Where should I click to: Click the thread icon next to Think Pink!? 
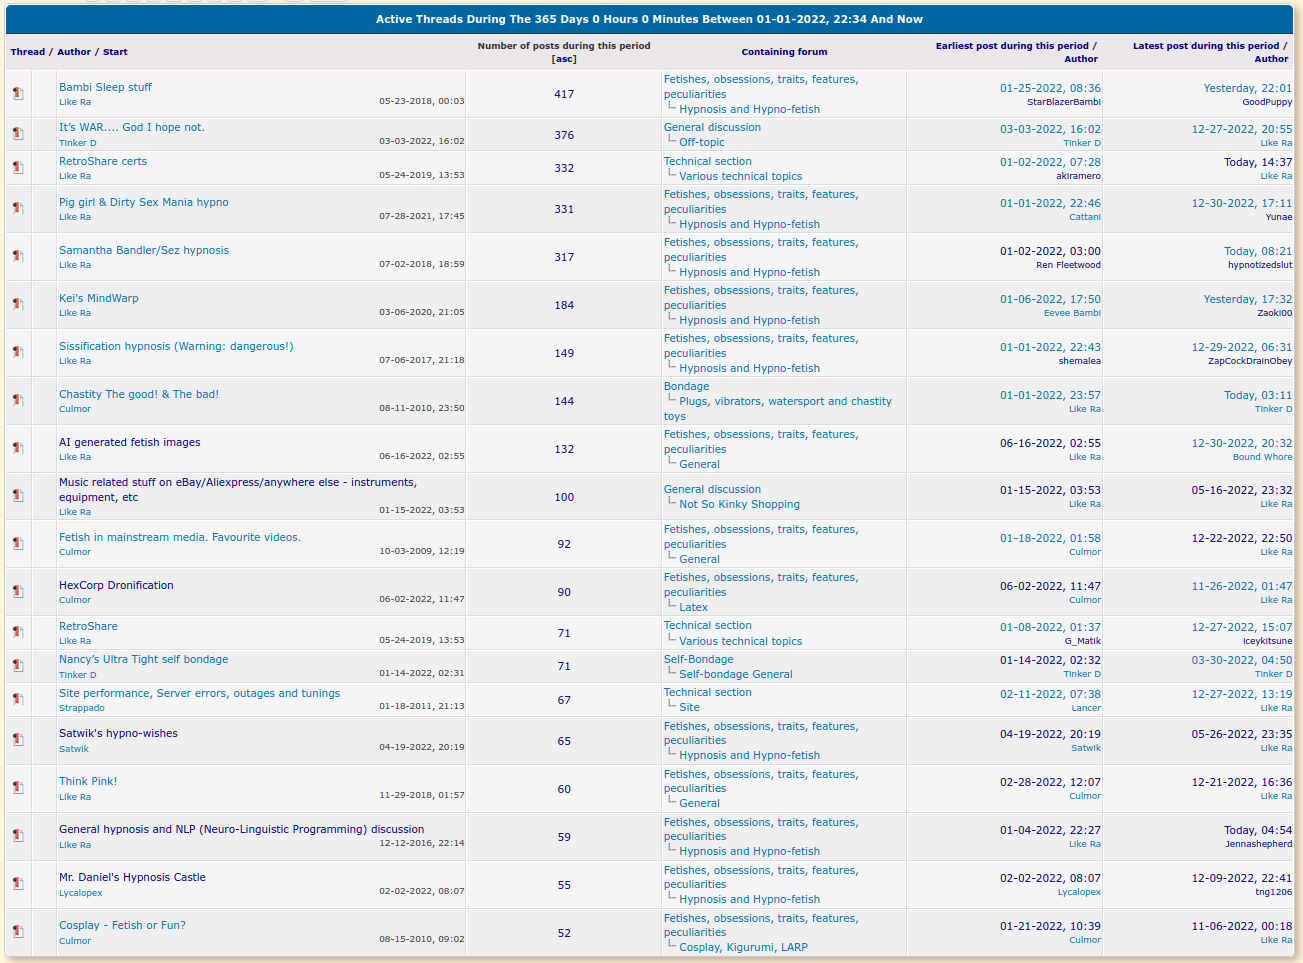(x=18, y=788)
